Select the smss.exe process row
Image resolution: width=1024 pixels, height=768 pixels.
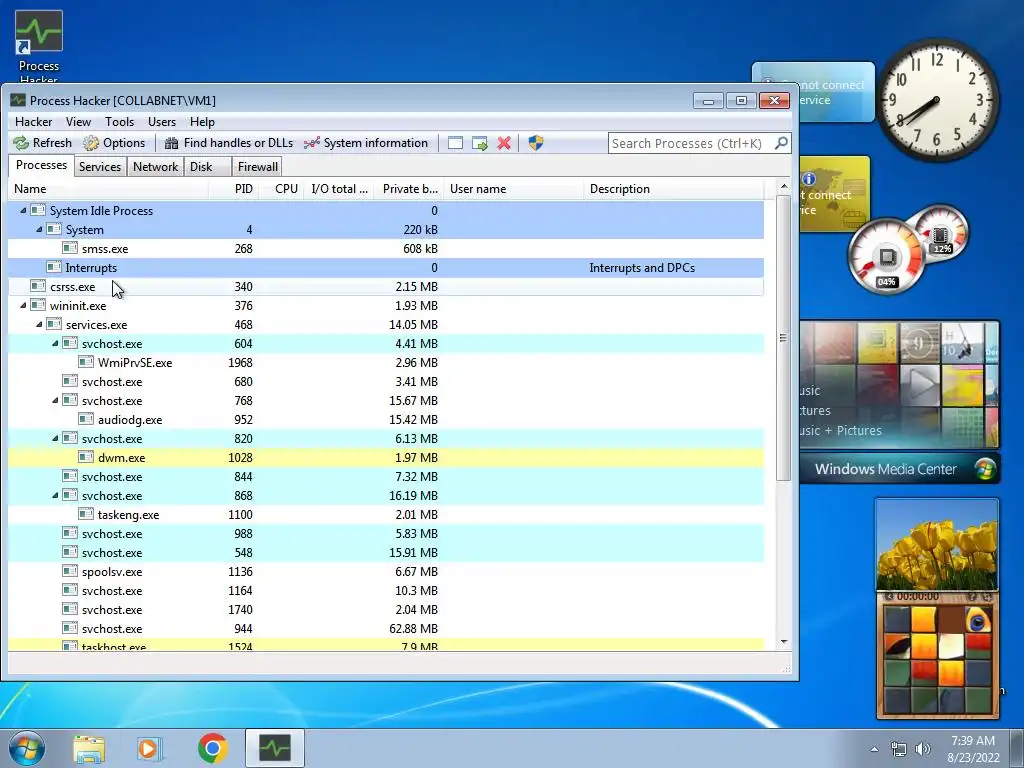tap(386, 249)
